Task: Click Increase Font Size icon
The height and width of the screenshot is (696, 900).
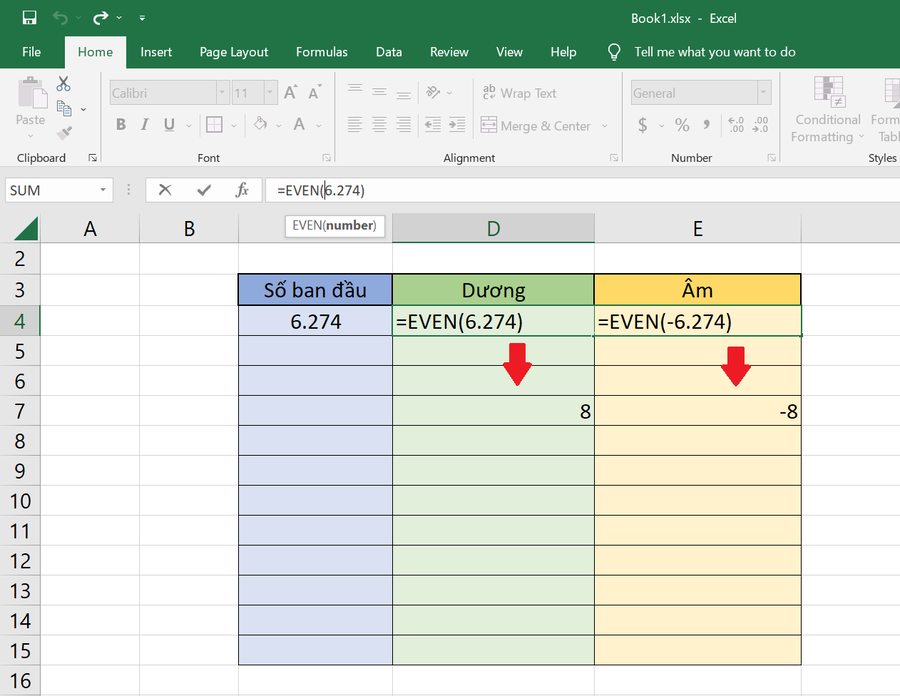Action: coord(291,92)
